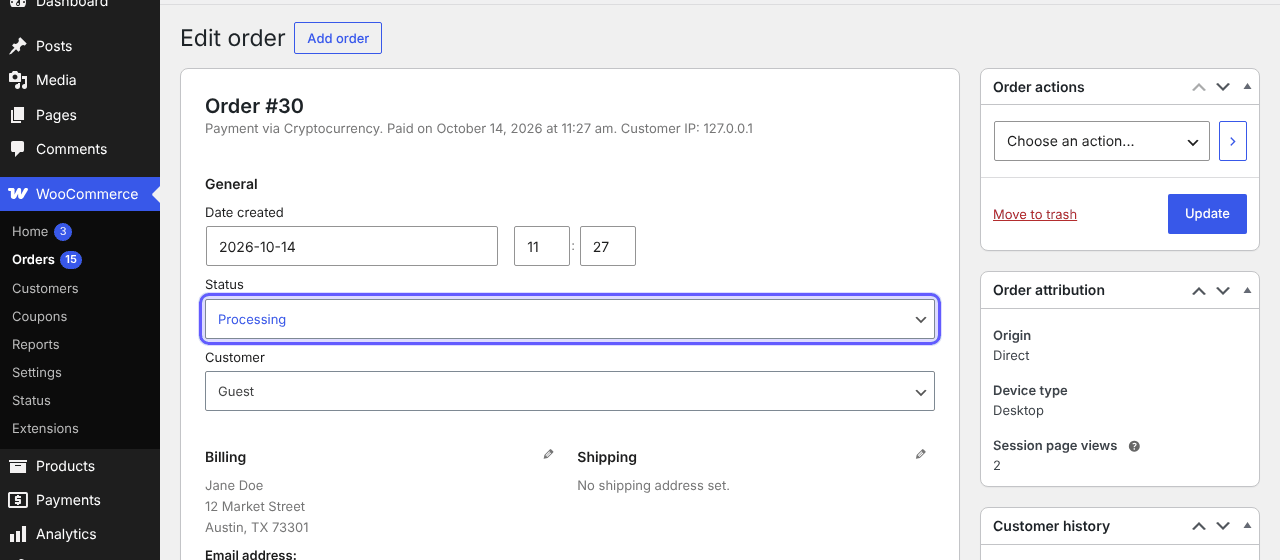Click the Posts pin icon in sidebar

(17, 46)
